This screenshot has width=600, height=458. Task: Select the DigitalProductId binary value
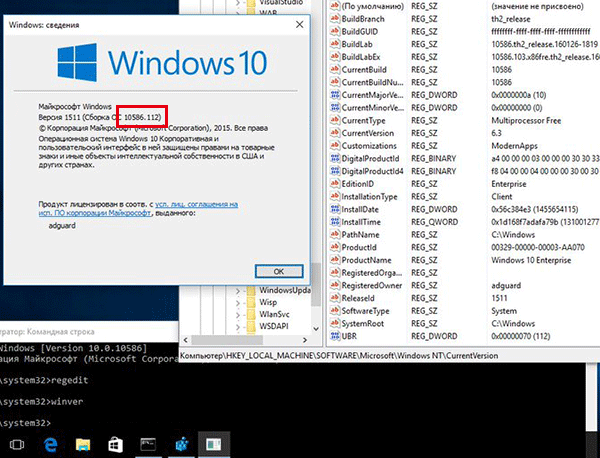(x=370, y=158)
